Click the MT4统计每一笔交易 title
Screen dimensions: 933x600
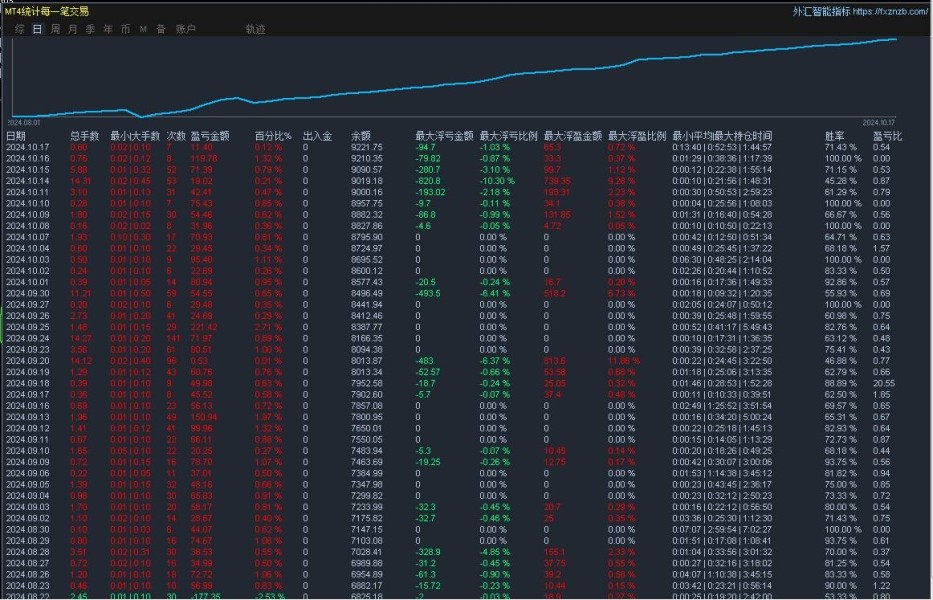(x=46, y=11)
